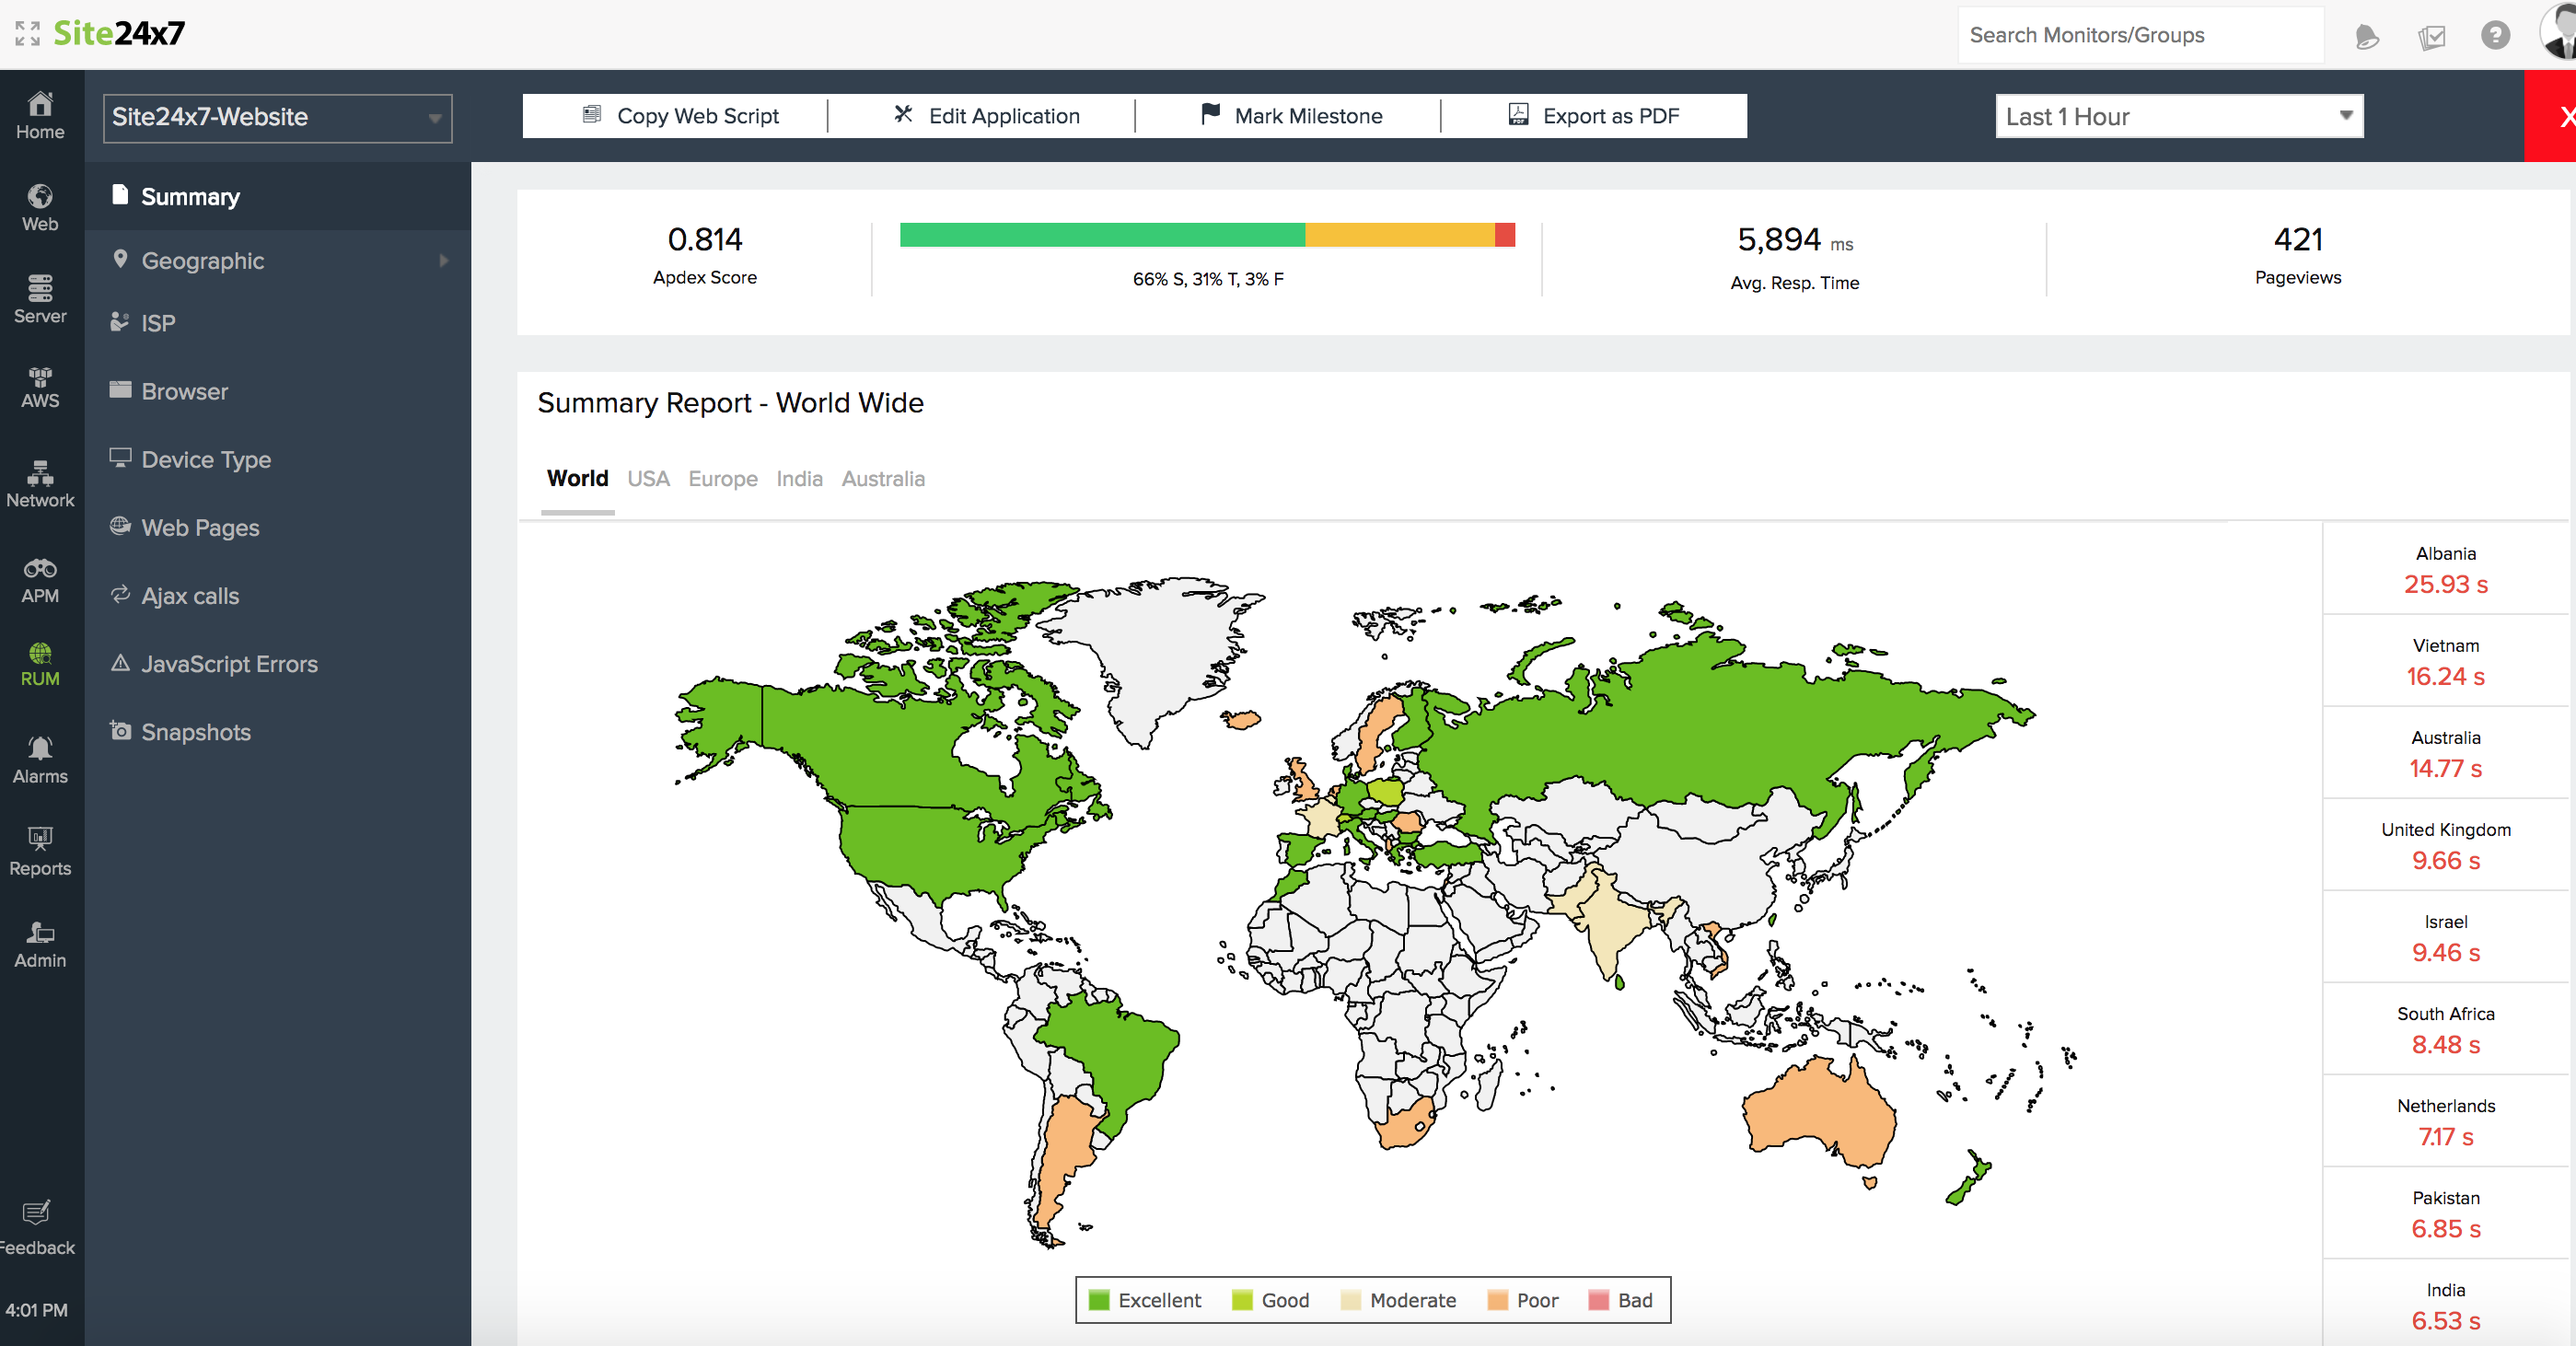This screenshot has width=2576, height=1346.
Task: Click the APM binoculars icon
Action: (40, 569)
